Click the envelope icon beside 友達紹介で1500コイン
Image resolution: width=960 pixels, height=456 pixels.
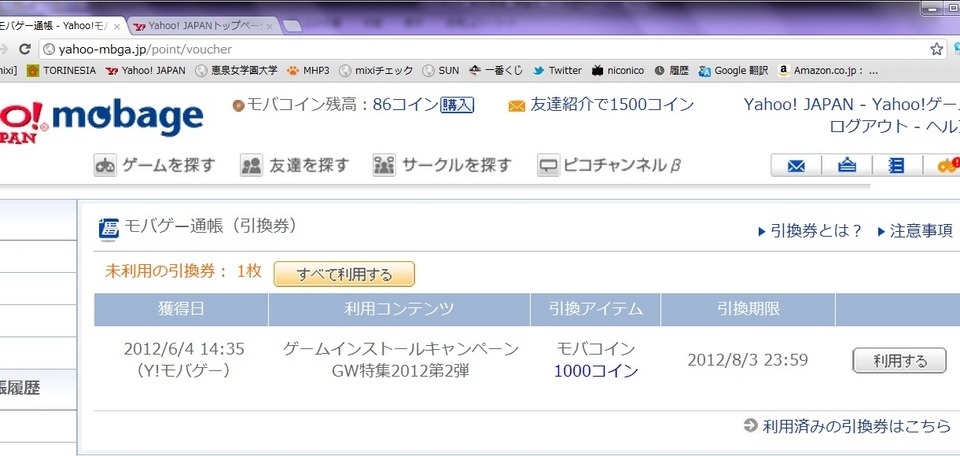point(517,106)
